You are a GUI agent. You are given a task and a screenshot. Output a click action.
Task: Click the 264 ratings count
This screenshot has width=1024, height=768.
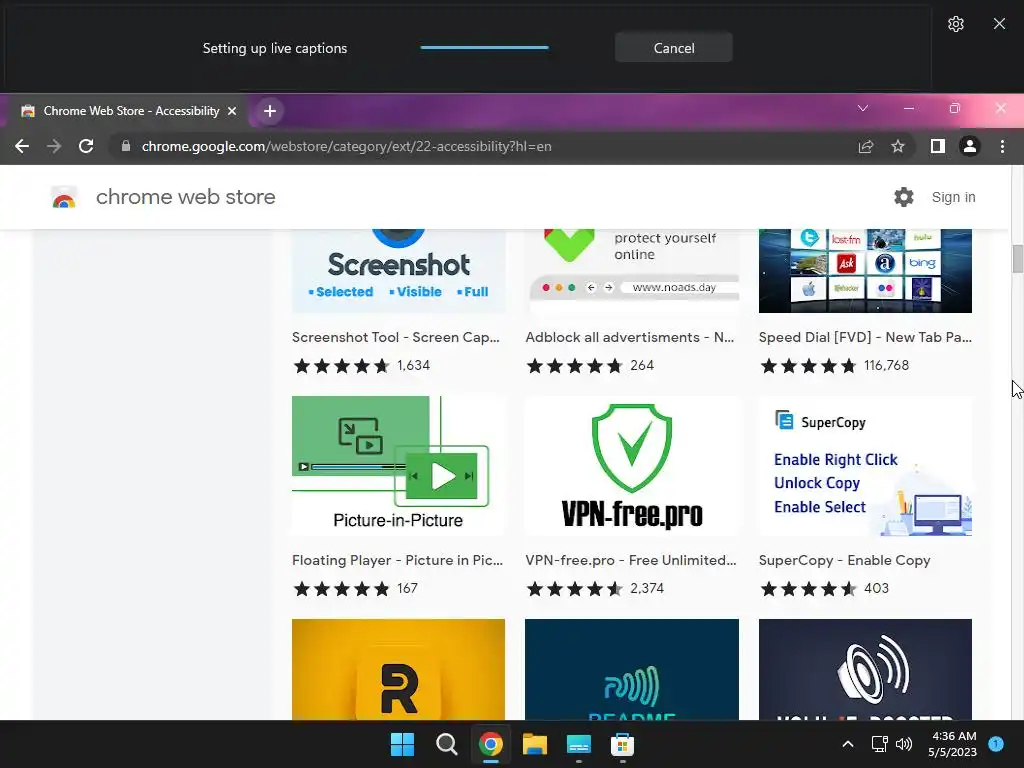642,365
